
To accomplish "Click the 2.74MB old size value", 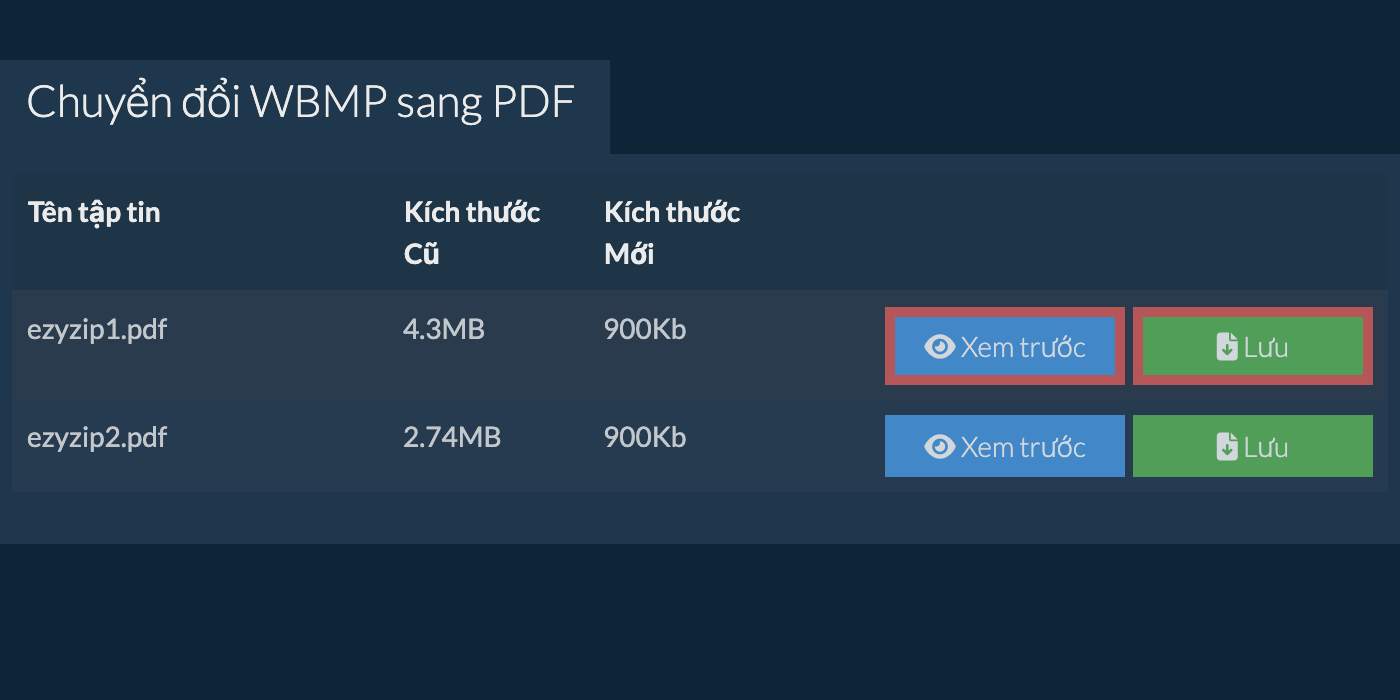I will (x=452, y=437).
